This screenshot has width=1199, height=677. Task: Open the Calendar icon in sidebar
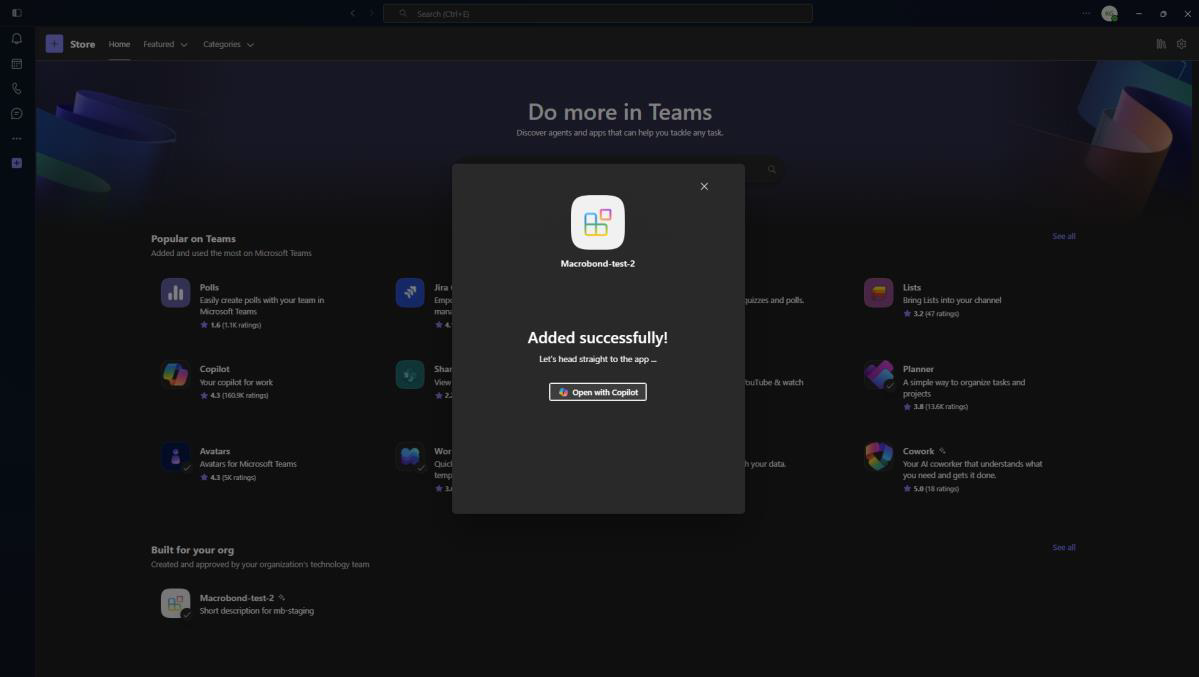point(17,64)
